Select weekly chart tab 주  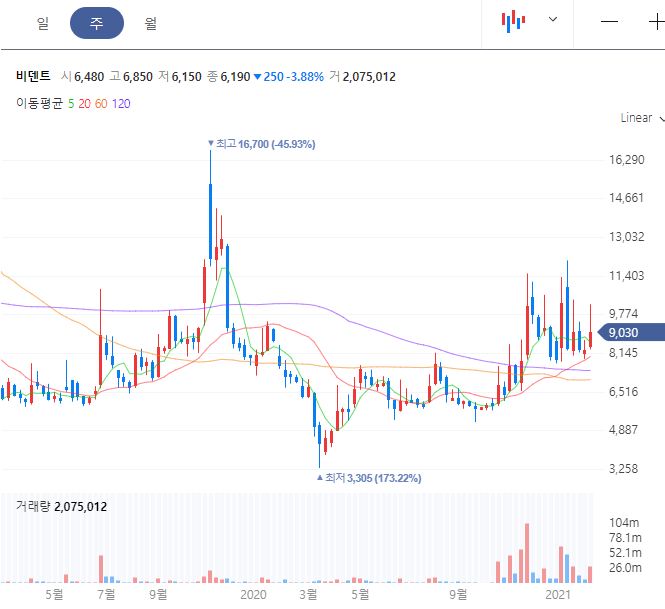click(97, 23)
